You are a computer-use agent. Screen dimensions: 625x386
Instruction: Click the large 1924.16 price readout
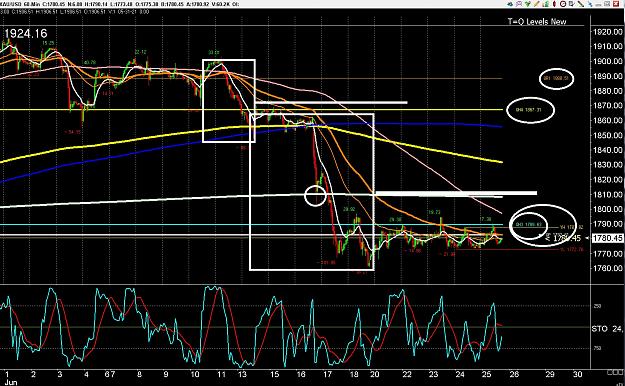(26, 34)
